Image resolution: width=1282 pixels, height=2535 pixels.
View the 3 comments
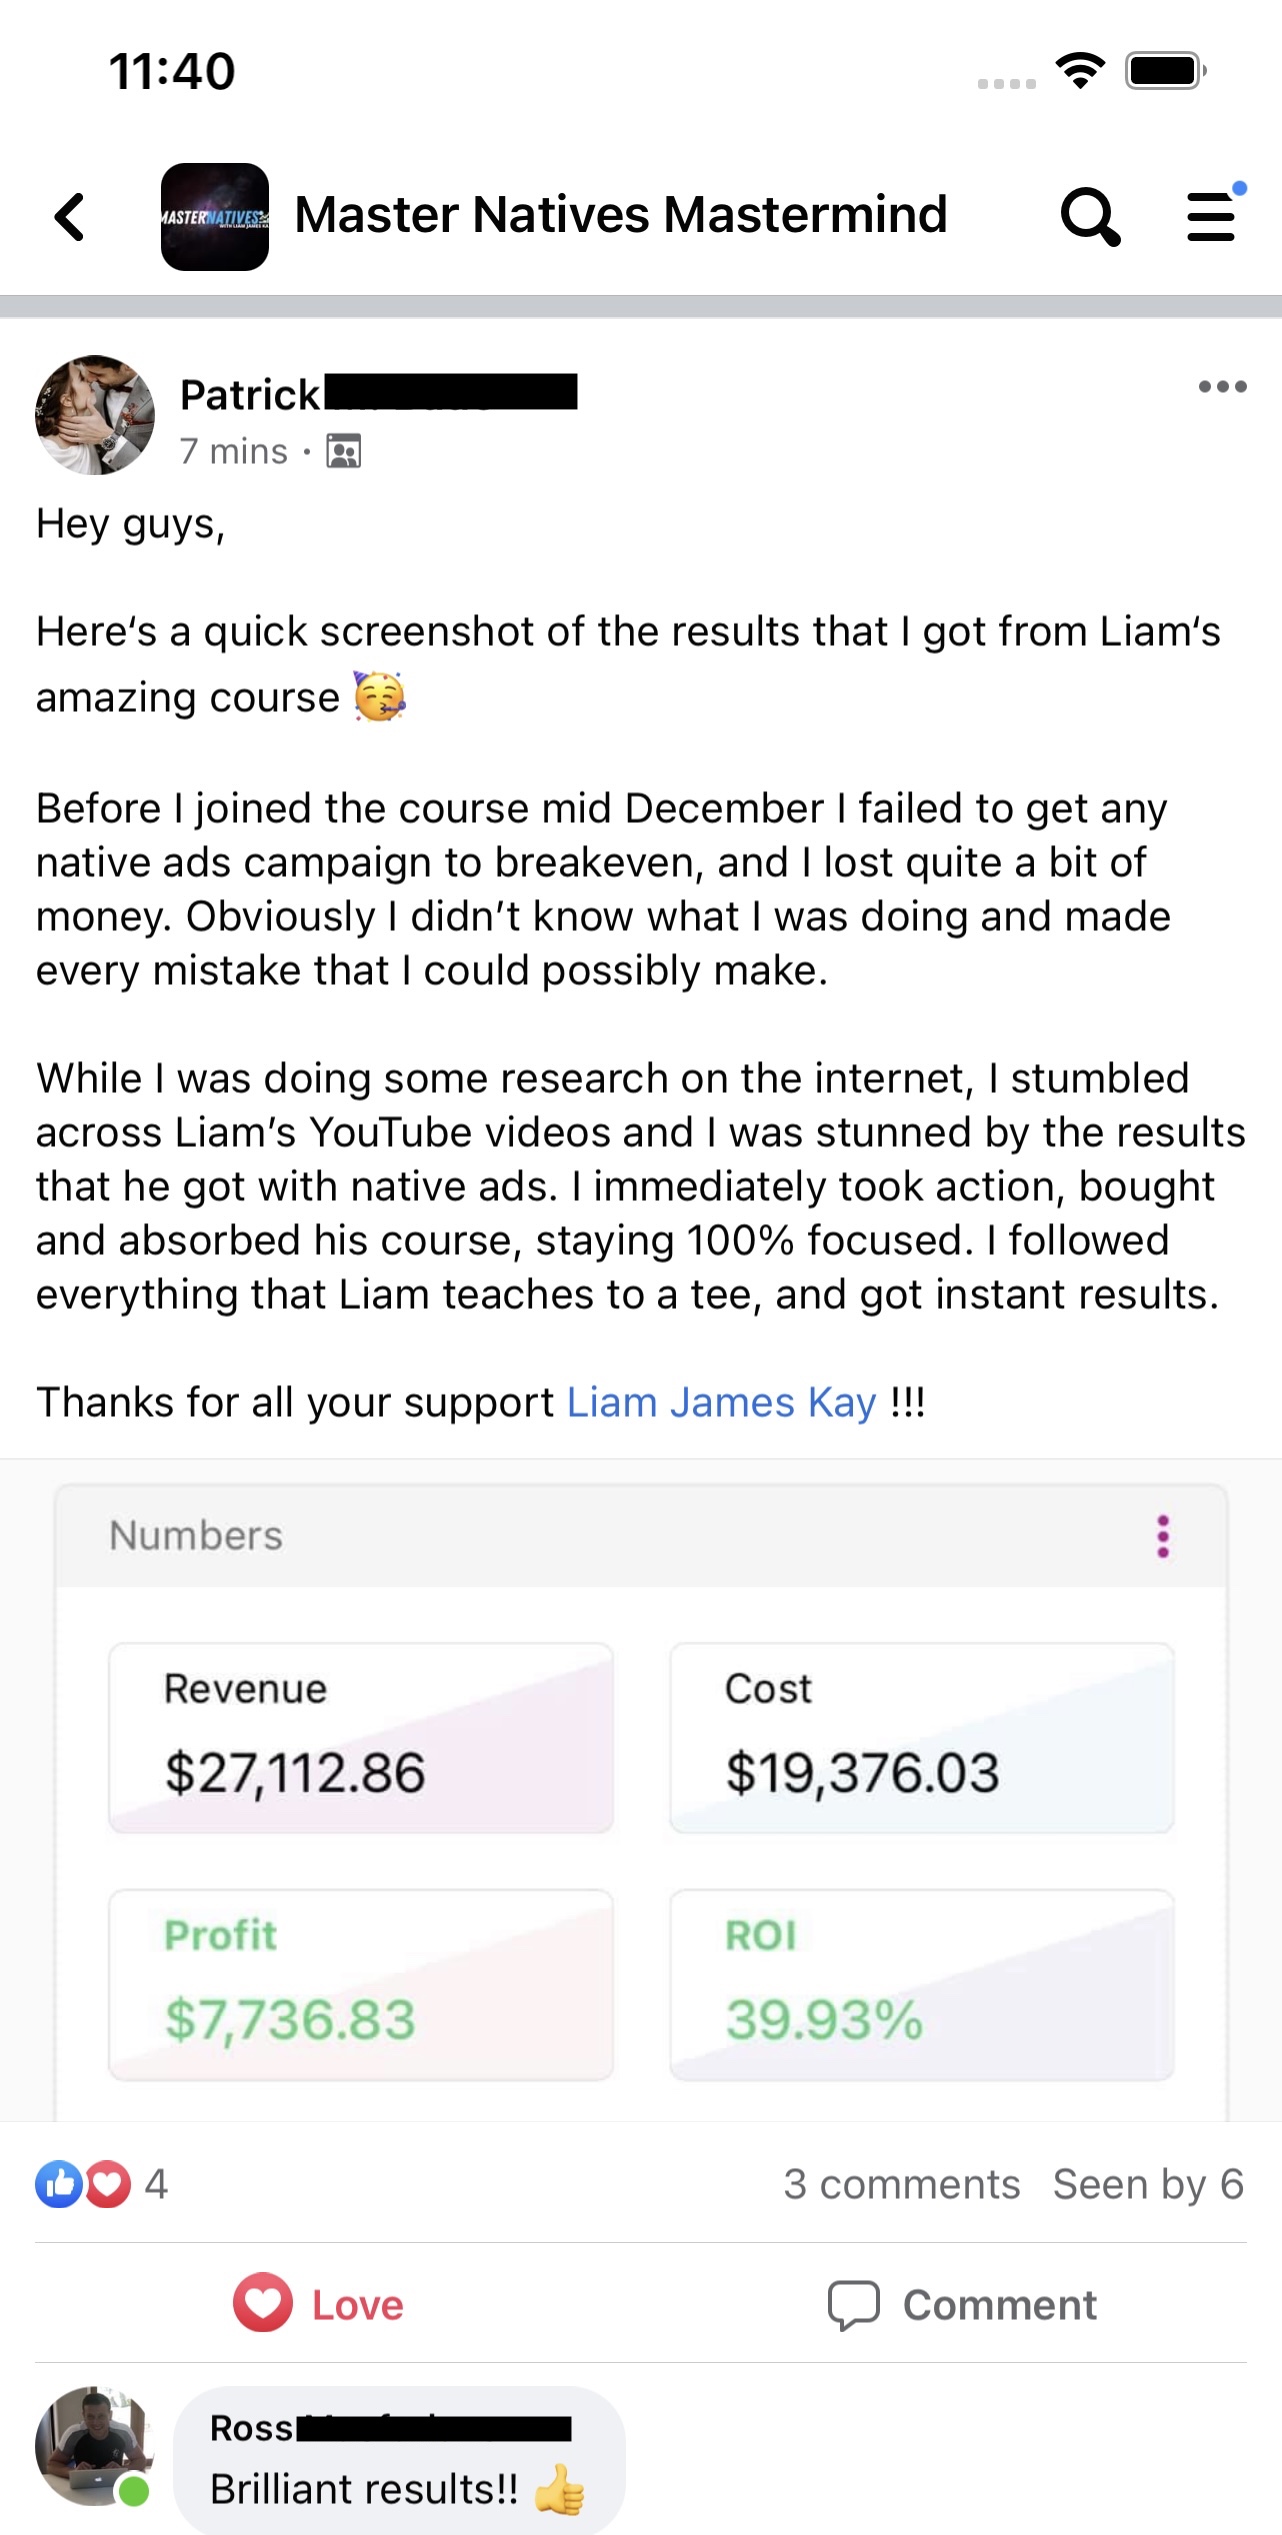(901, 2184)
